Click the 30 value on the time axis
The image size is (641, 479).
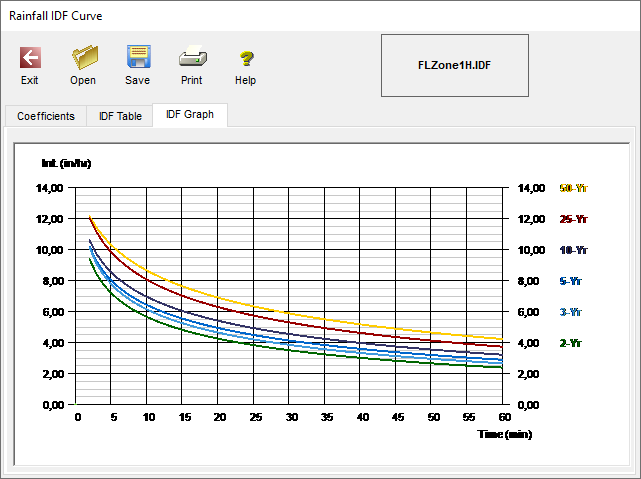pyautogui.click(x=291, y=417)
